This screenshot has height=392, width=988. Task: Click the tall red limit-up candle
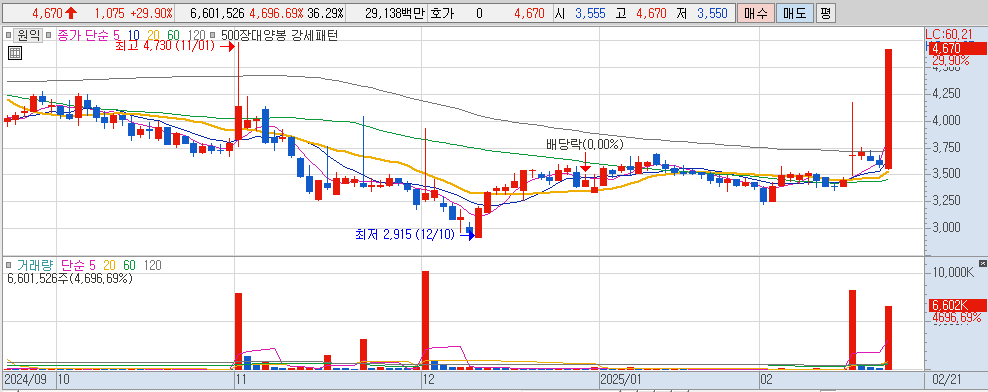pos(888,109)
